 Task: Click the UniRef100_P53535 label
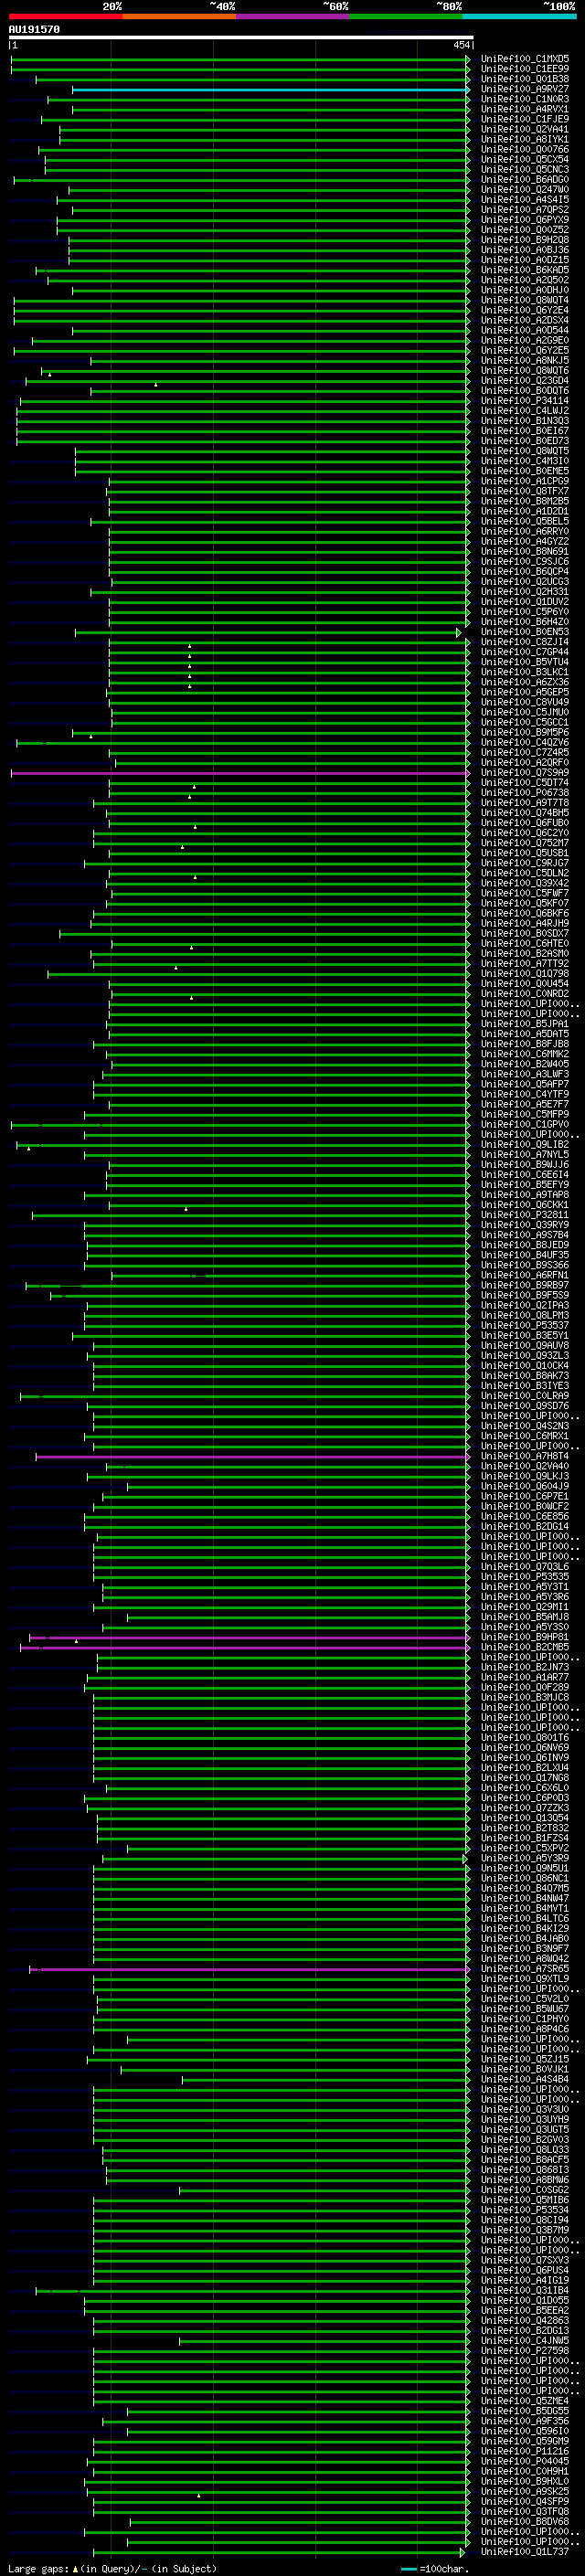[524, 1577]
